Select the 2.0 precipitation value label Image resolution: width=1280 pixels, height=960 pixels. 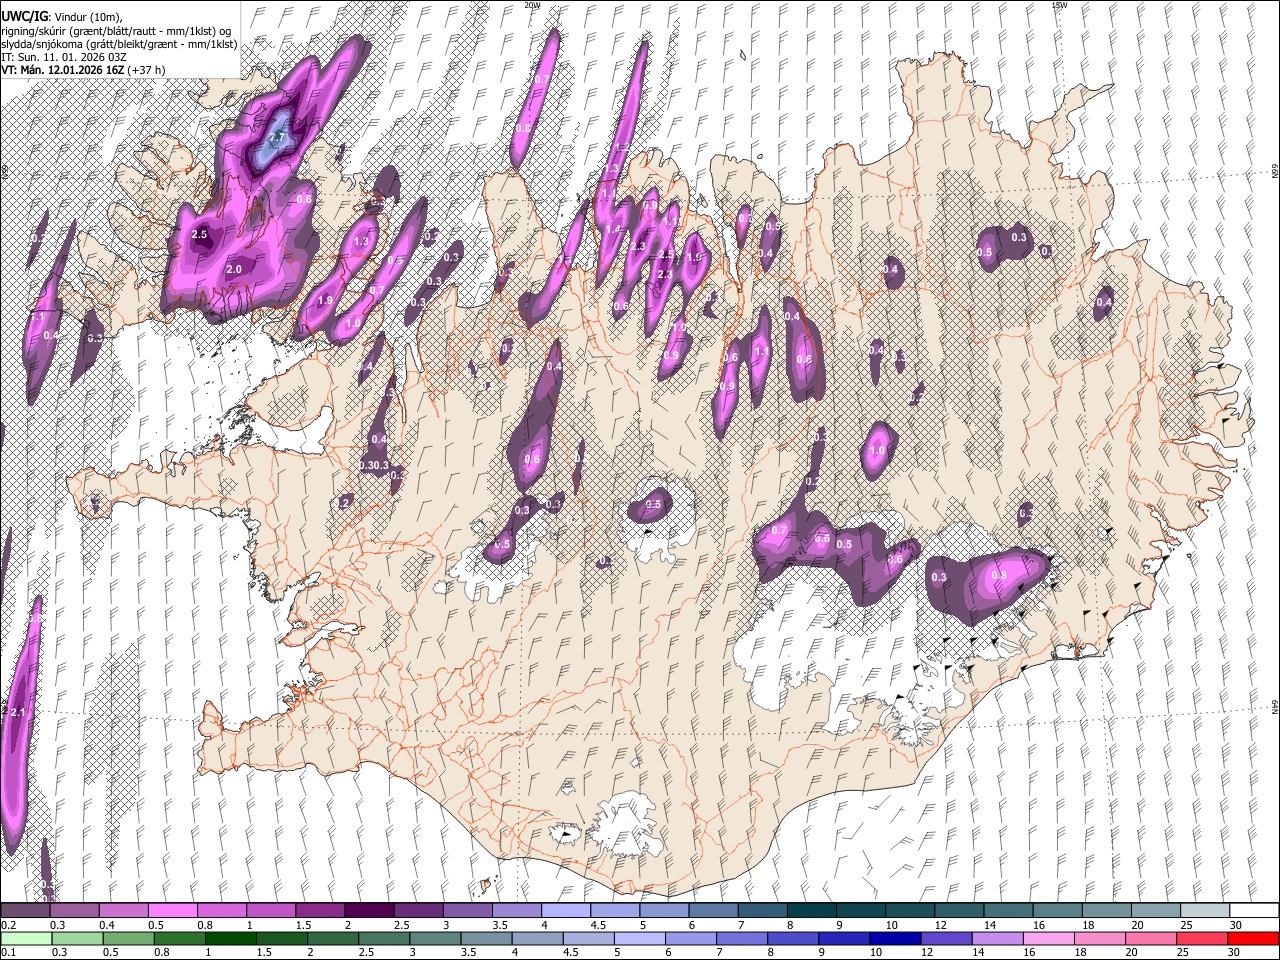[x=235, y=269]
